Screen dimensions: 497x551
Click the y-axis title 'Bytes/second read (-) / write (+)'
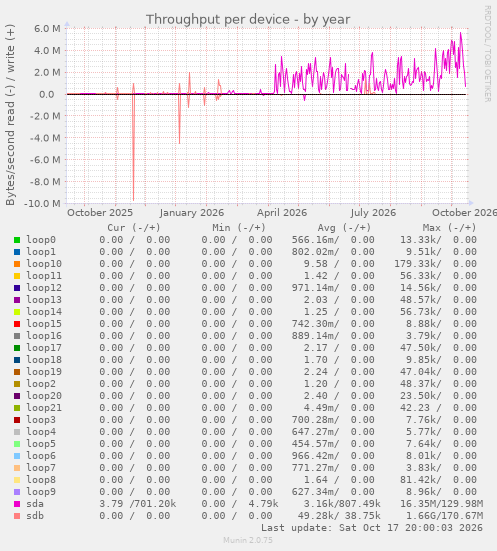click(10, 115)
